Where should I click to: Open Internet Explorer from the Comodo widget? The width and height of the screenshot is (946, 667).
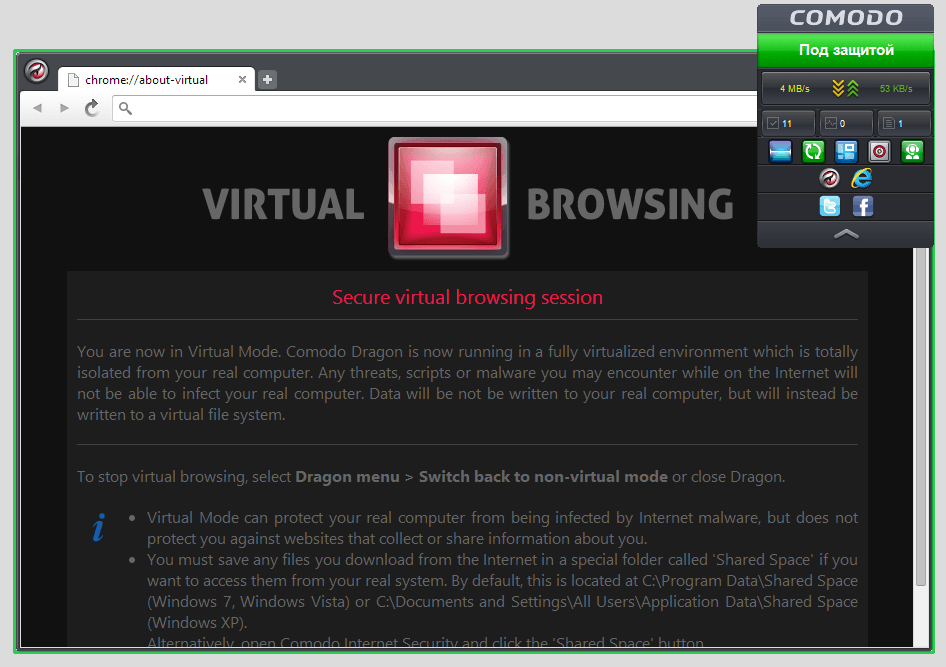(862, 178)
